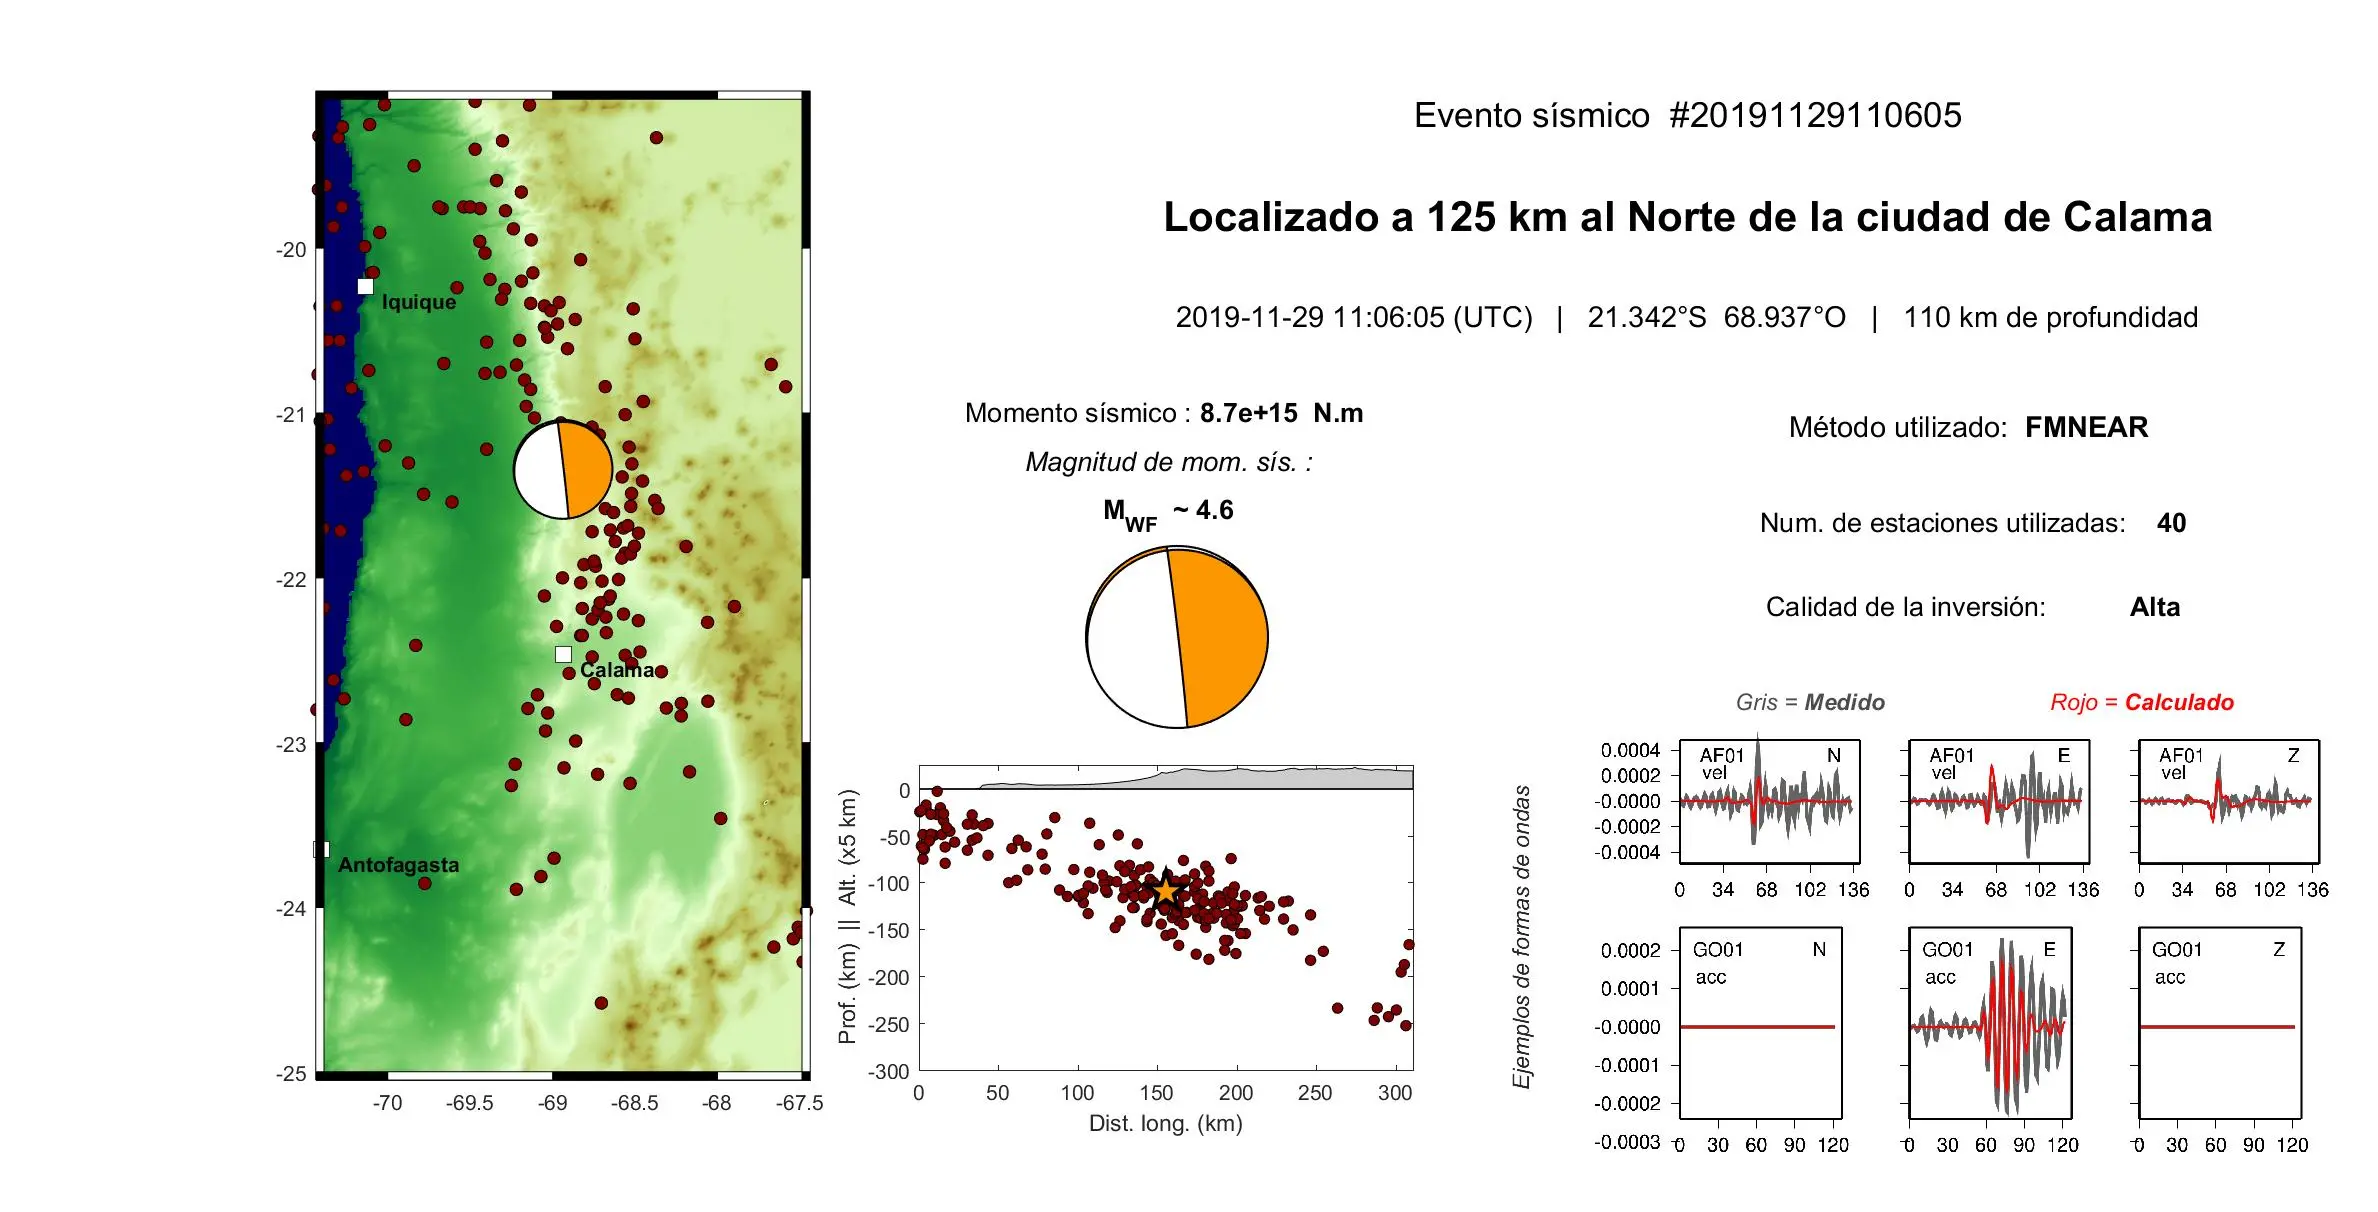Click the -300 depth tick label

pyautogui.click(x=888, y=1072)
